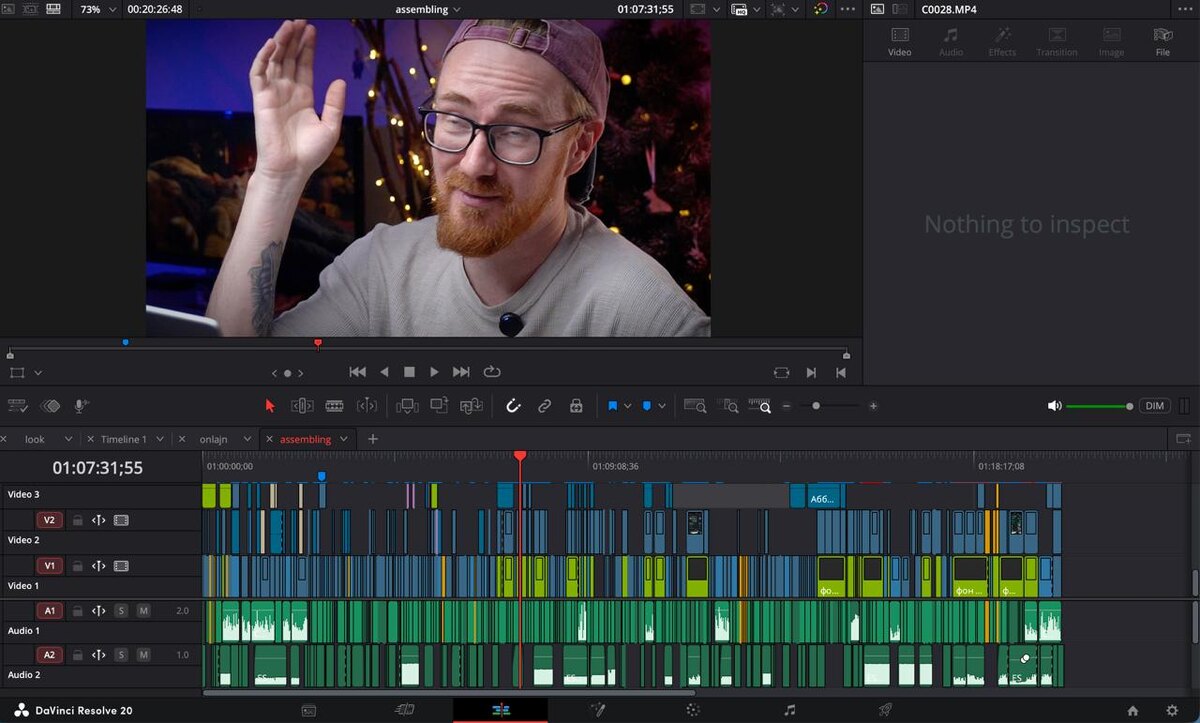Select the arrow Selection Mode tool
The image size is (1200, 723).
(269, 406)
